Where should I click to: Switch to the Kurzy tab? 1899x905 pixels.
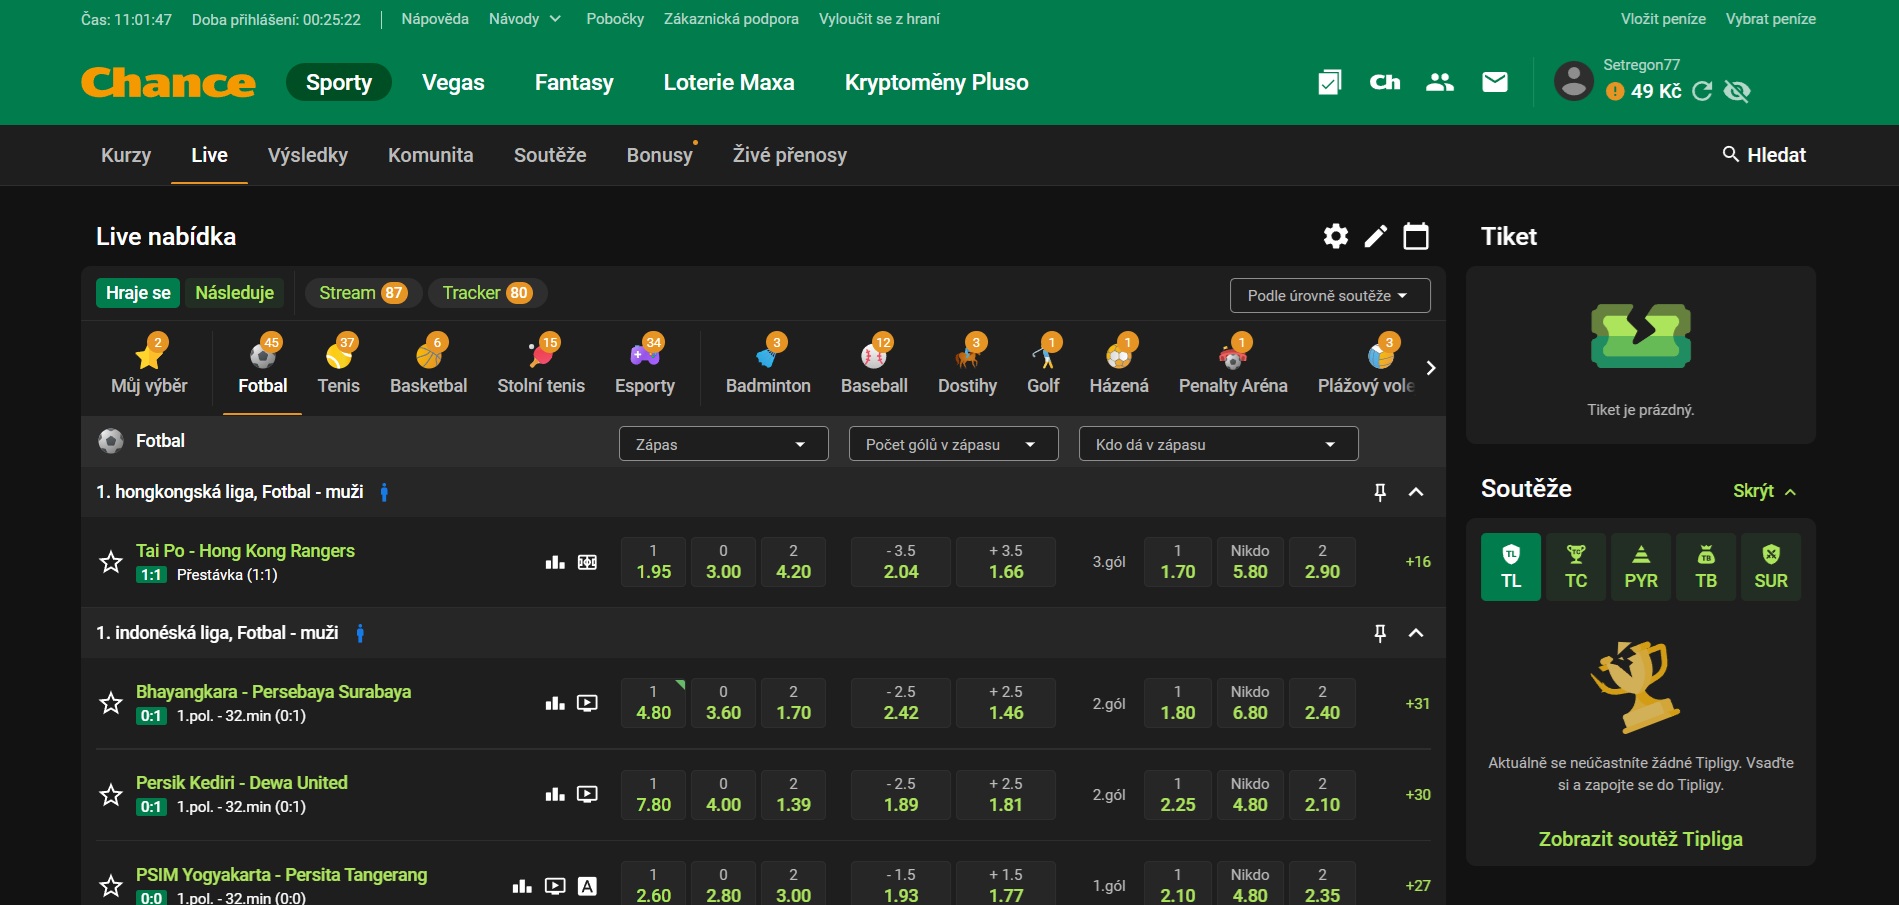coord(126,155)
